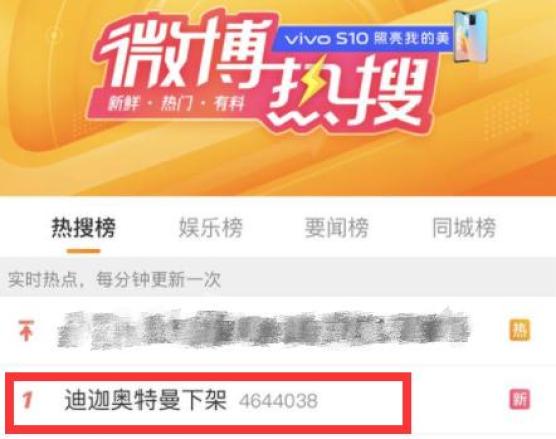Viewport: 556px width, 439px height.
Task: Tap the 新鲜·热门·有料 slogan
Action: click(176, 104)
